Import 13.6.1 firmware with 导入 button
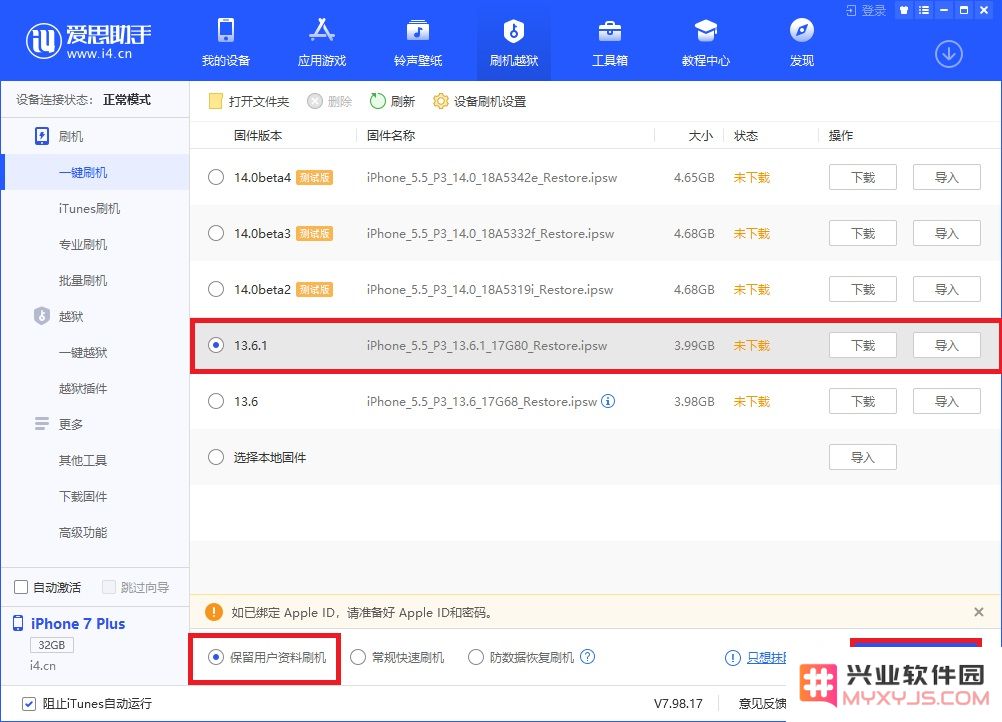1002x722 pixels. tap(946, 345)
